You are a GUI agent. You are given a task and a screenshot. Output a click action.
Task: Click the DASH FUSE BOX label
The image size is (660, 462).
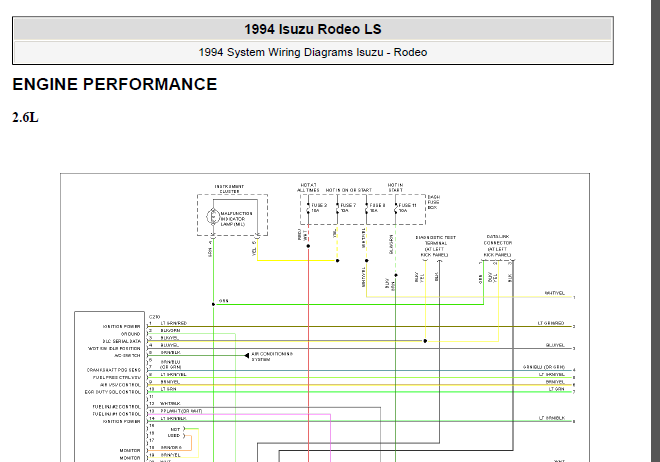[434, 202]
